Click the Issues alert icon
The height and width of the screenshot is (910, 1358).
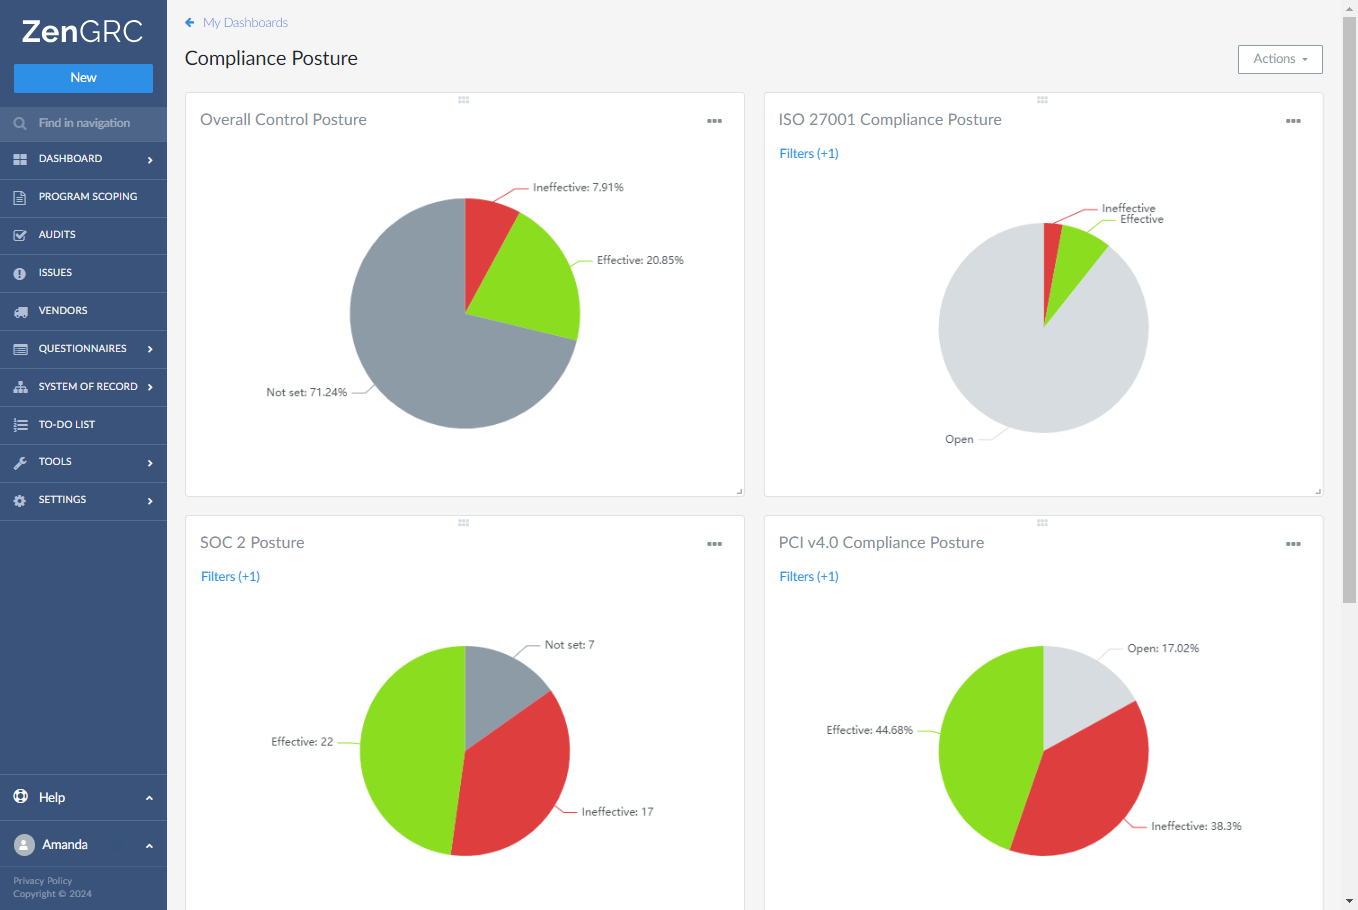20,273
